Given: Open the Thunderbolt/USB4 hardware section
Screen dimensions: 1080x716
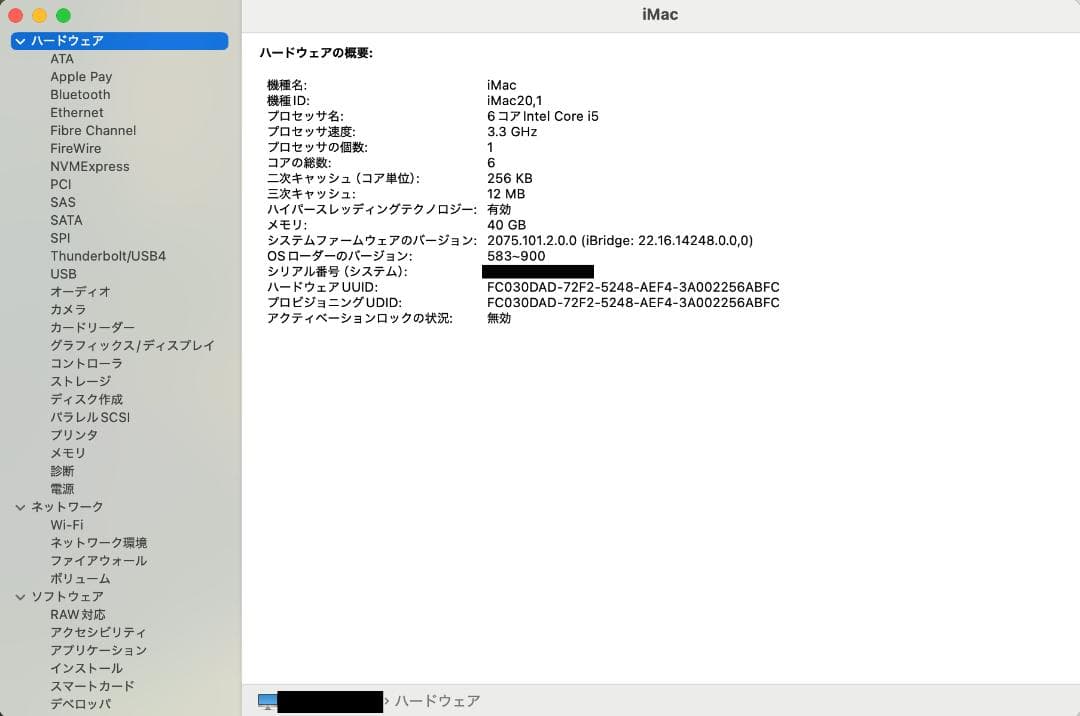Looking at the screenshot, I should pos(108,256).
